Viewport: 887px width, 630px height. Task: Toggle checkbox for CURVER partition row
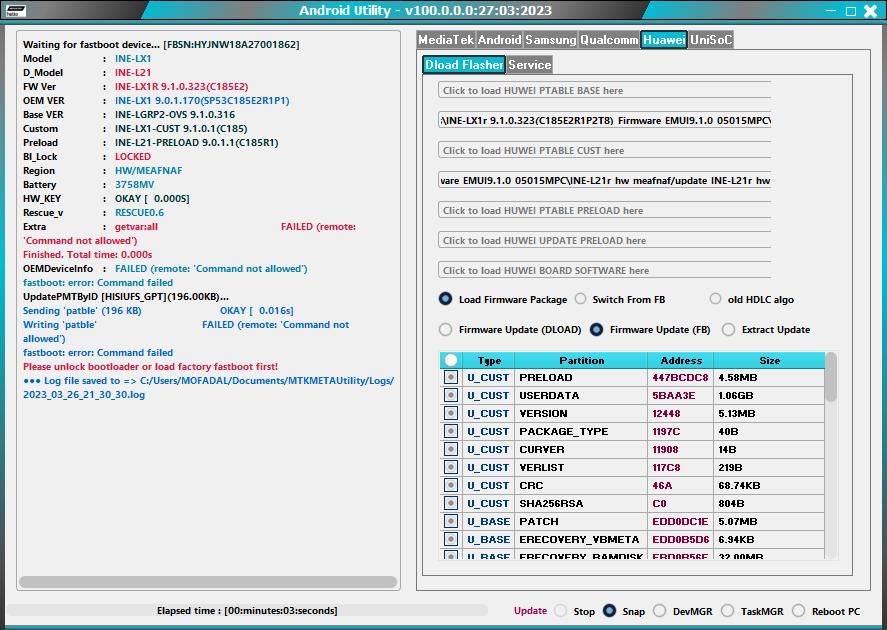point(451,450)
